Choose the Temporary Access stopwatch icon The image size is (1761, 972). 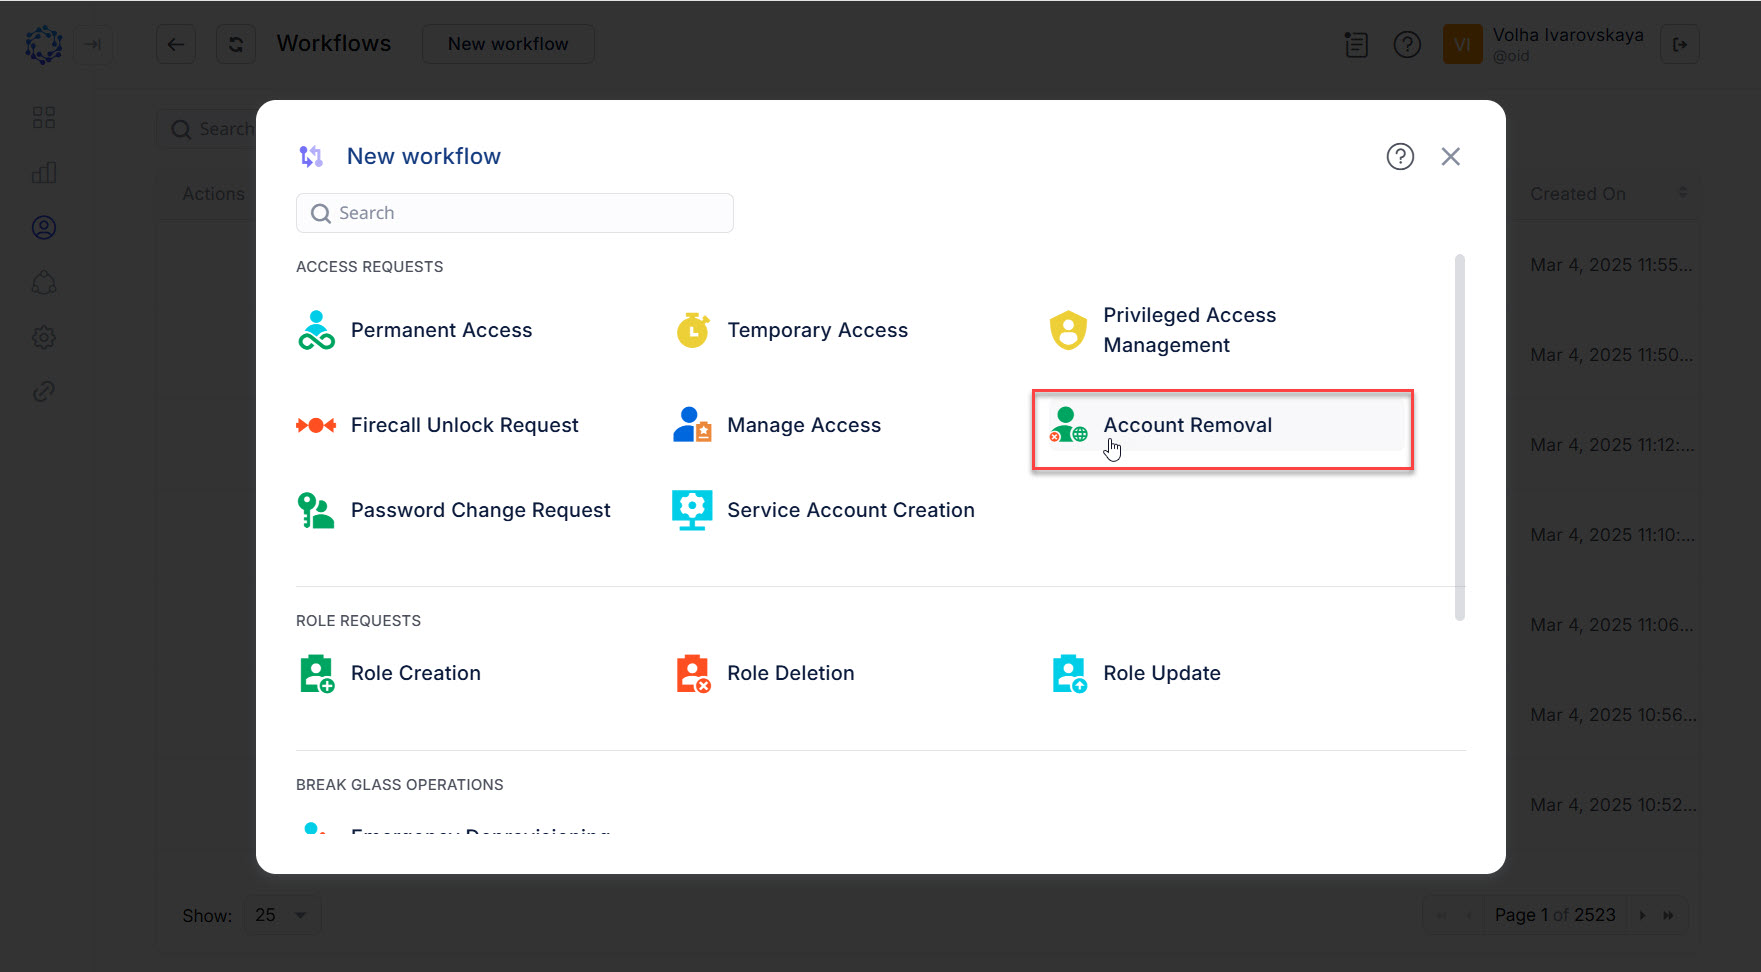tap(692, 329)
